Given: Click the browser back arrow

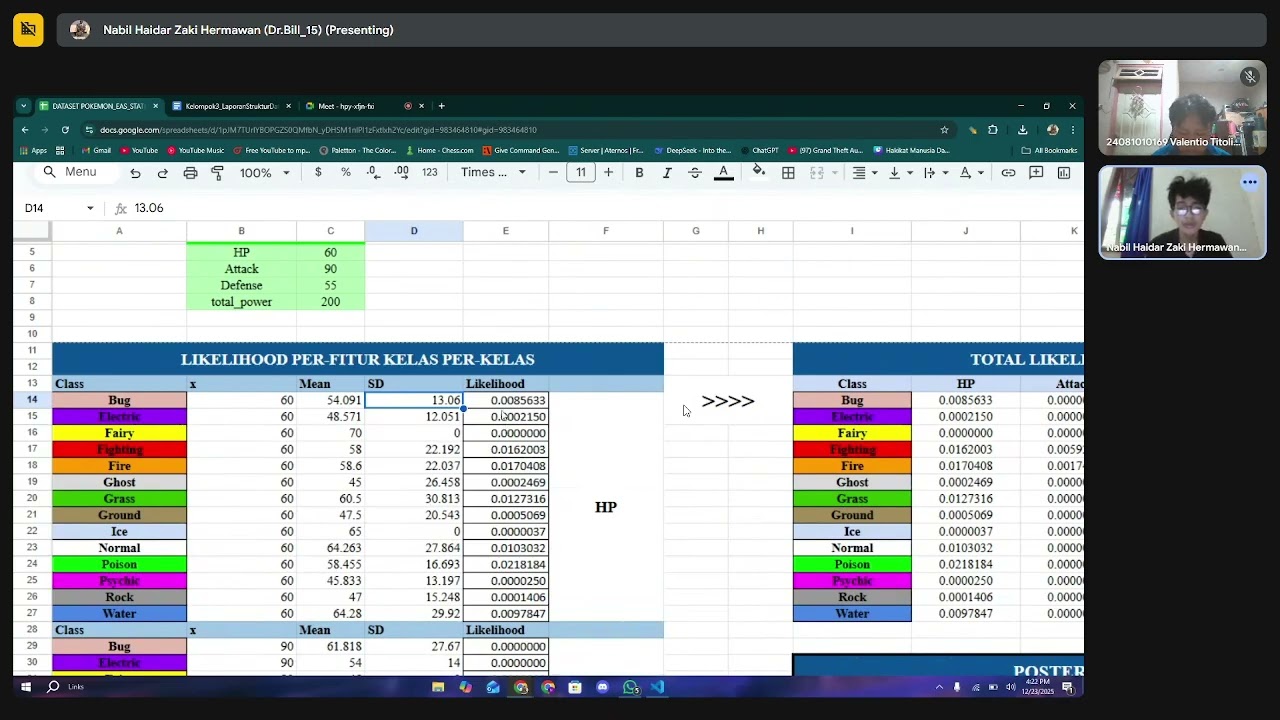Looking at the screenshot, I should (25, 130).
